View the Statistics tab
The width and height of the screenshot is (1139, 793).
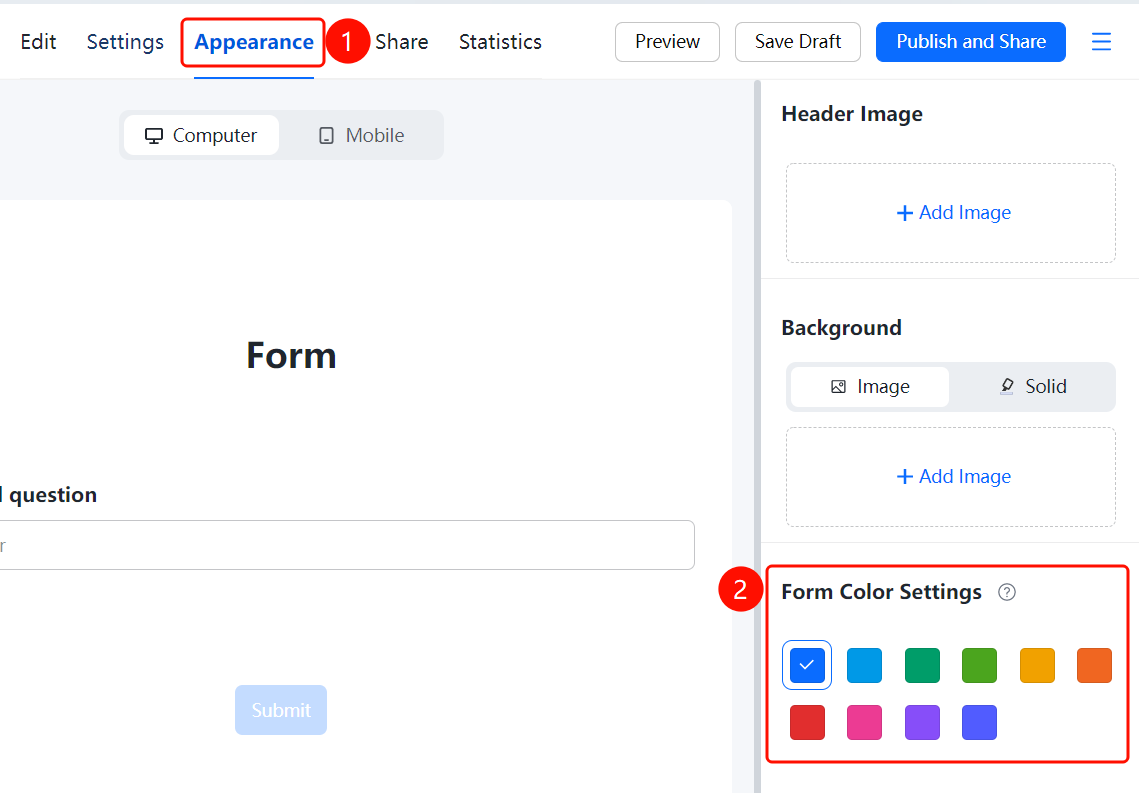(x=500, y=42)
